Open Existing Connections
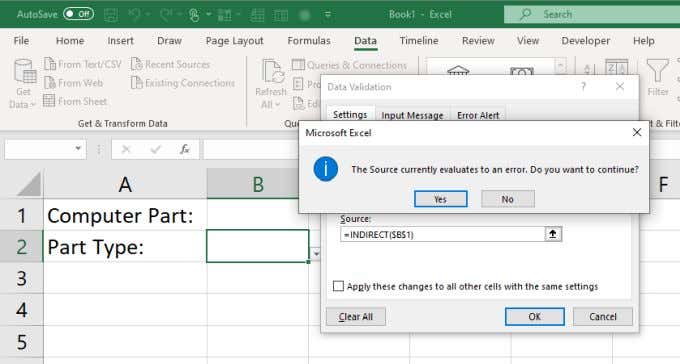Image resolution: width=680 pixels, height=364 pixels. click(183, 82)
